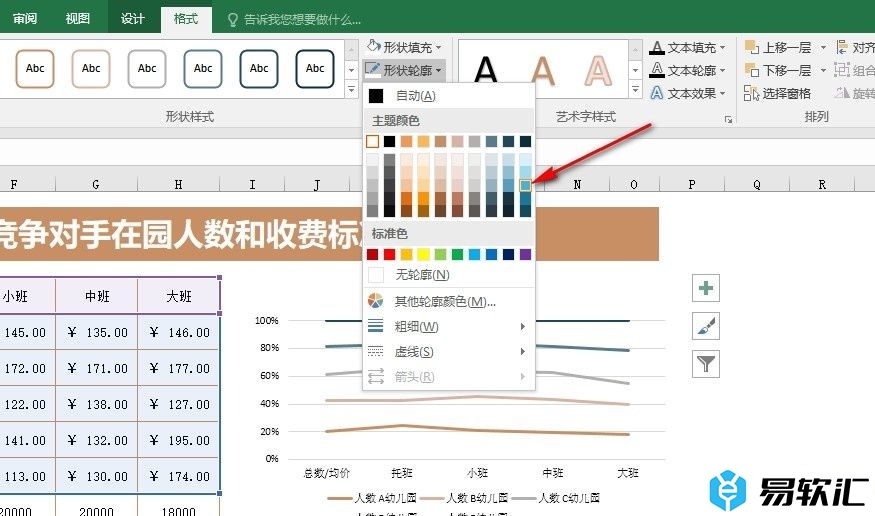Select column Q header
Viewport: 875px width, 516px height.
click(757, 184)
